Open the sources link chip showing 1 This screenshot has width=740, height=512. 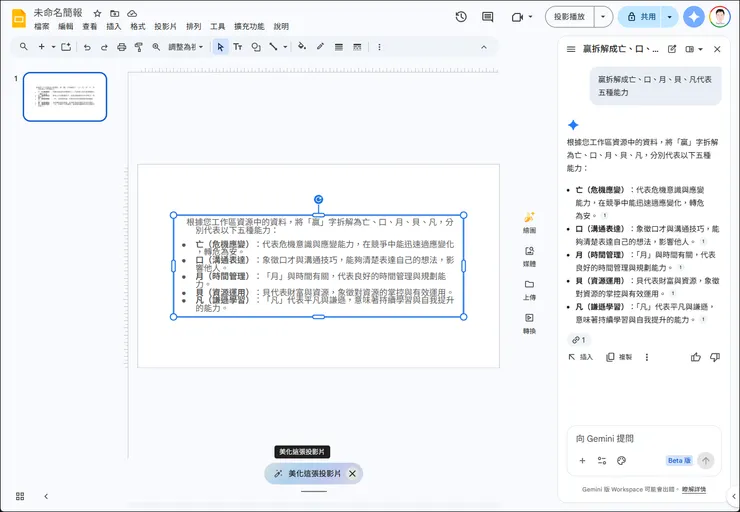pyautogui.click(x=579, y=340)
